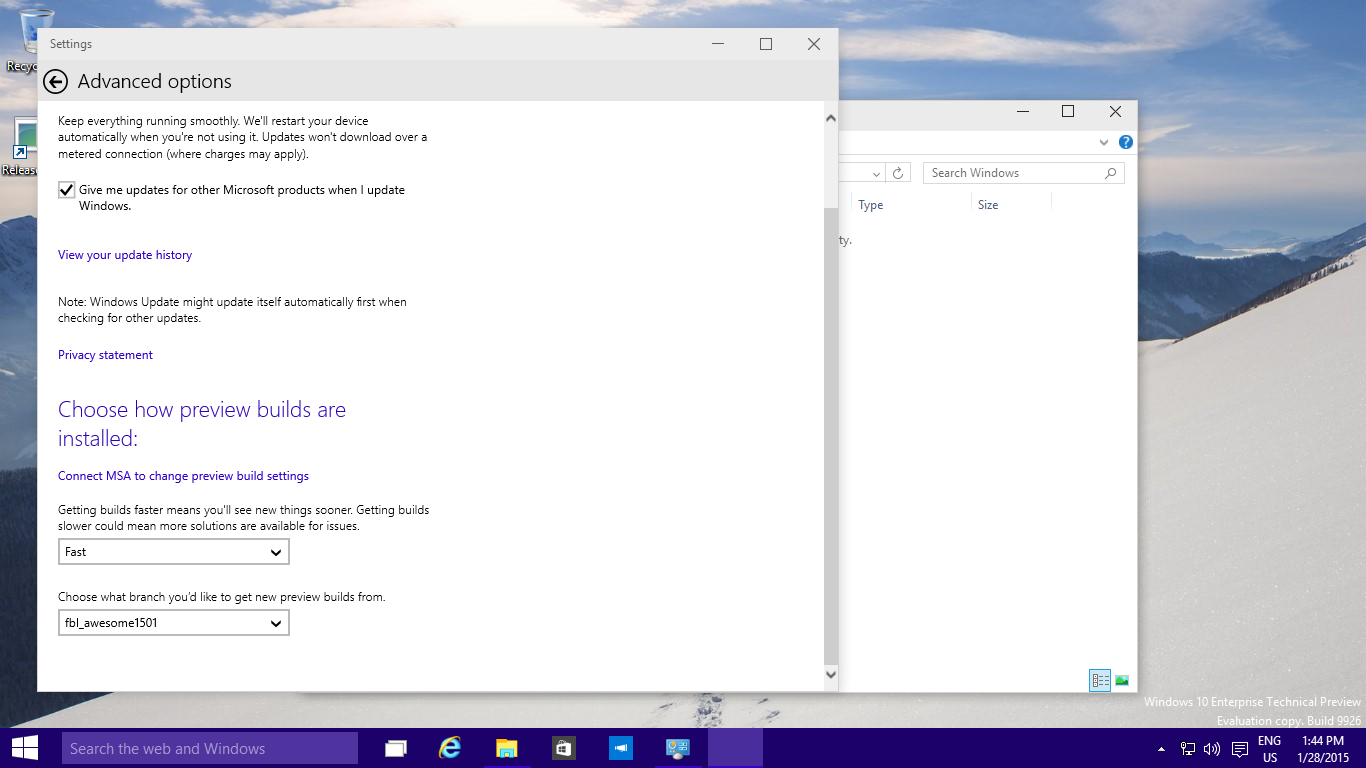Close the Settings window
Screen dimensions: 1366x768
coord(814,44)
